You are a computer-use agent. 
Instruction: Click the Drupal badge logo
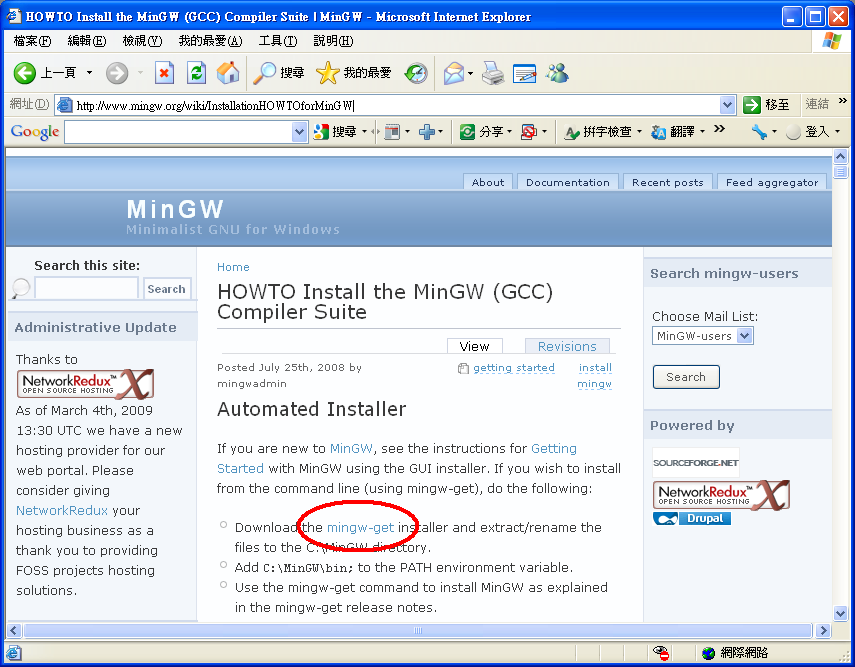(x=691, y=518)
